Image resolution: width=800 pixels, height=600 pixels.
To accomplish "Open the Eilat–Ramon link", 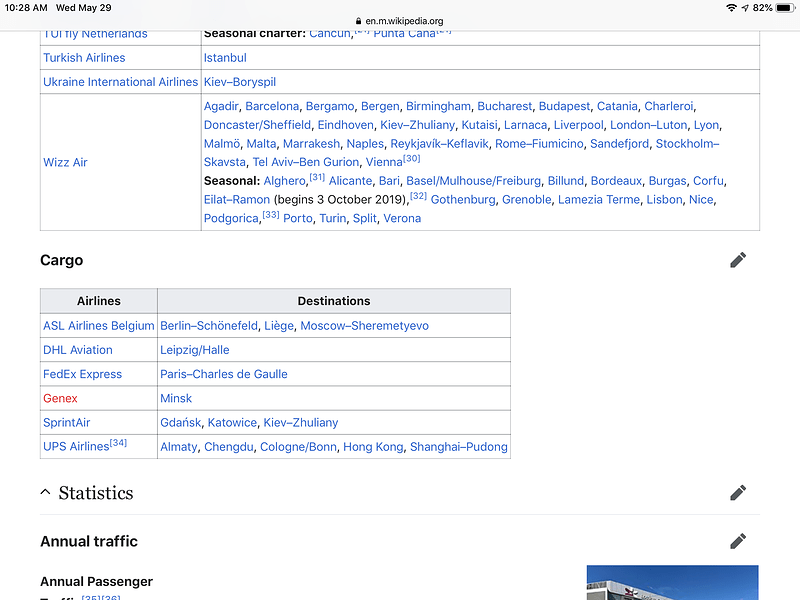I will tap(237, 199).
